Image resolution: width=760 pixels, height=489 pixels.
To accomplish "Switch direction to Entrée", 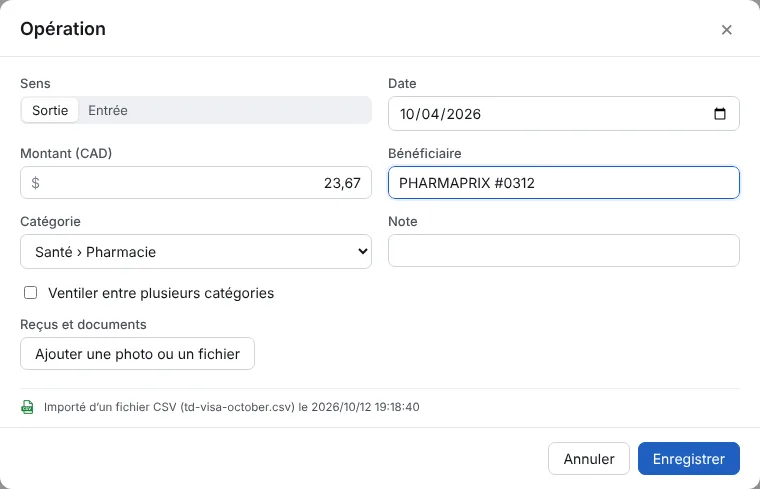I will 108,110.
